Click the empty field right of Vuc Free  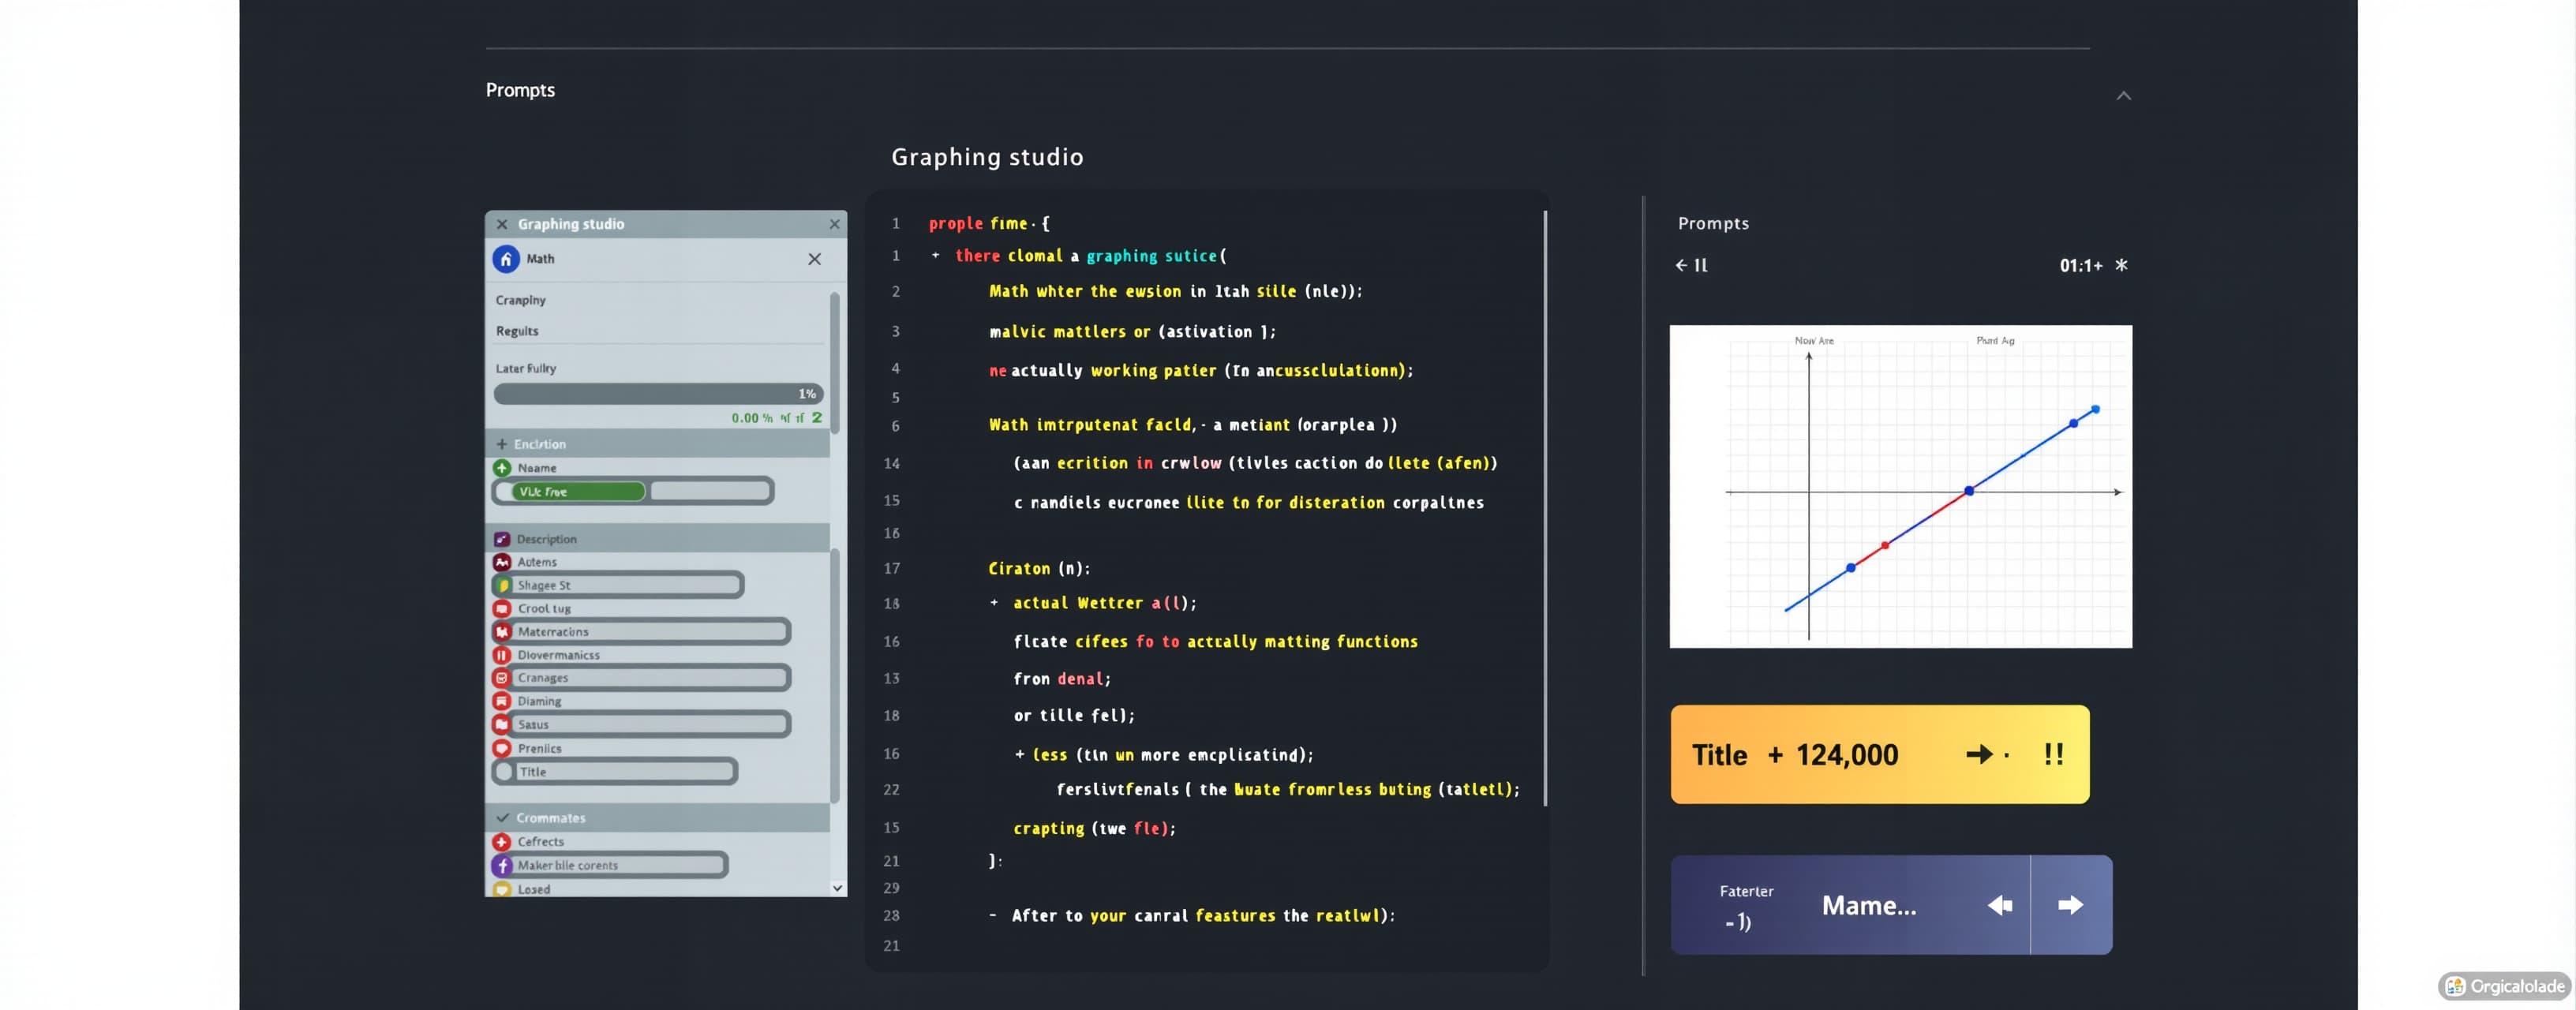coord(710,491)
